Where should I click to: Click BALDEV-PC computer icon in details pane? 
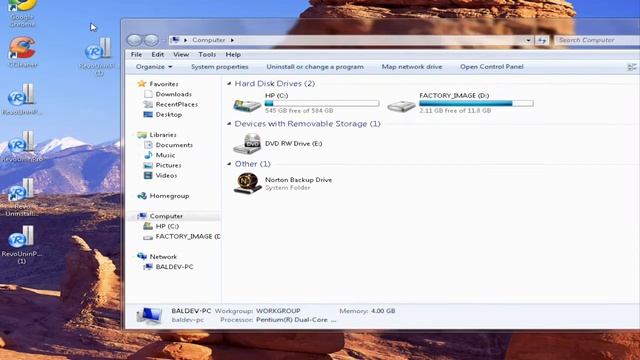coord(149,316)
